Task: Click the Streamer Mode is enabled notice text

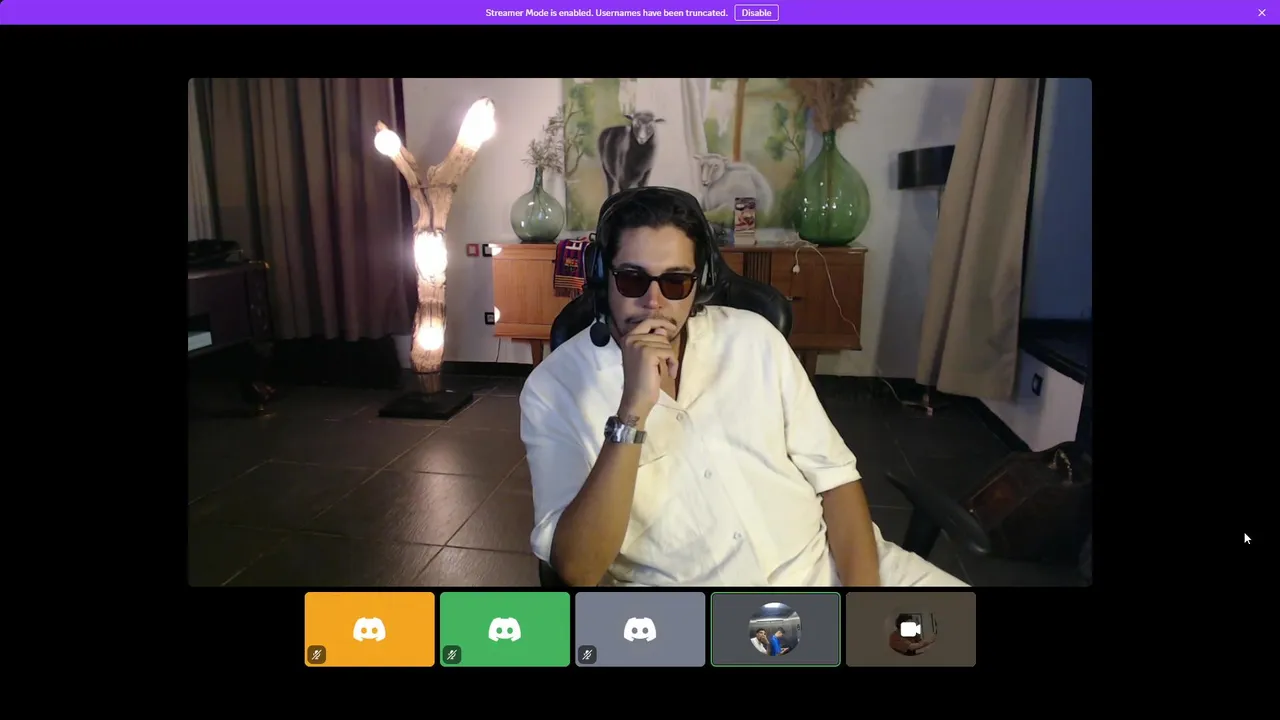Action: click(606, 13)
